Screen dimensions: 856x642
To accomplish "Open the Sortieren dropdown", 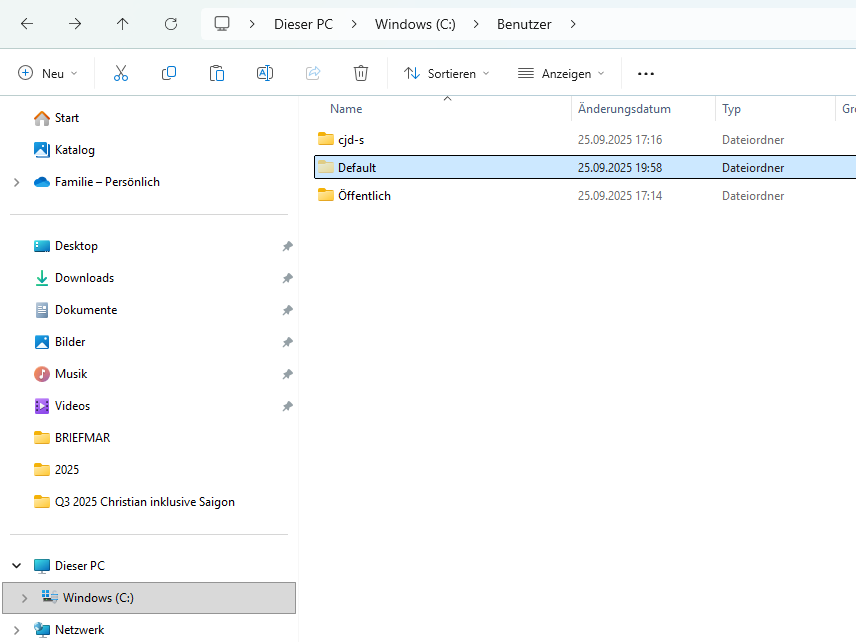I will coord(447,73).
